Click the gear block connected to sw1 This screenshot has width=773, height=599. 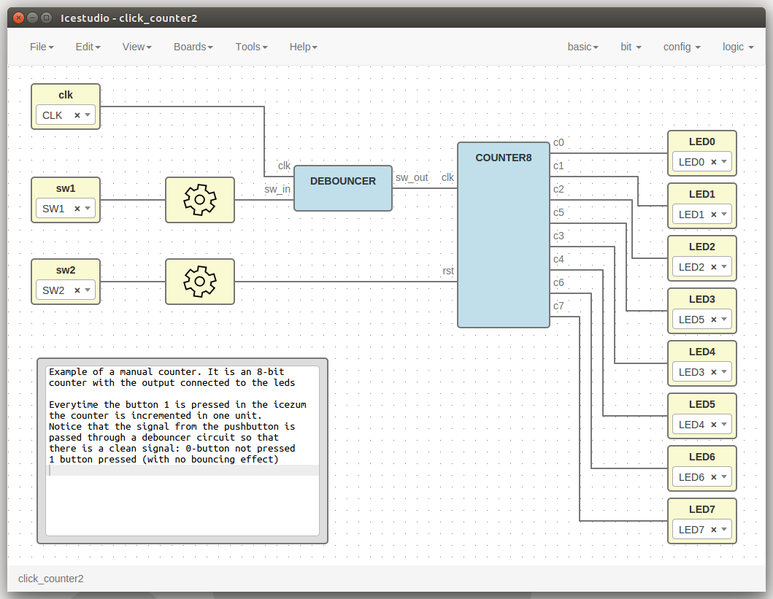(x=199, y=200)
